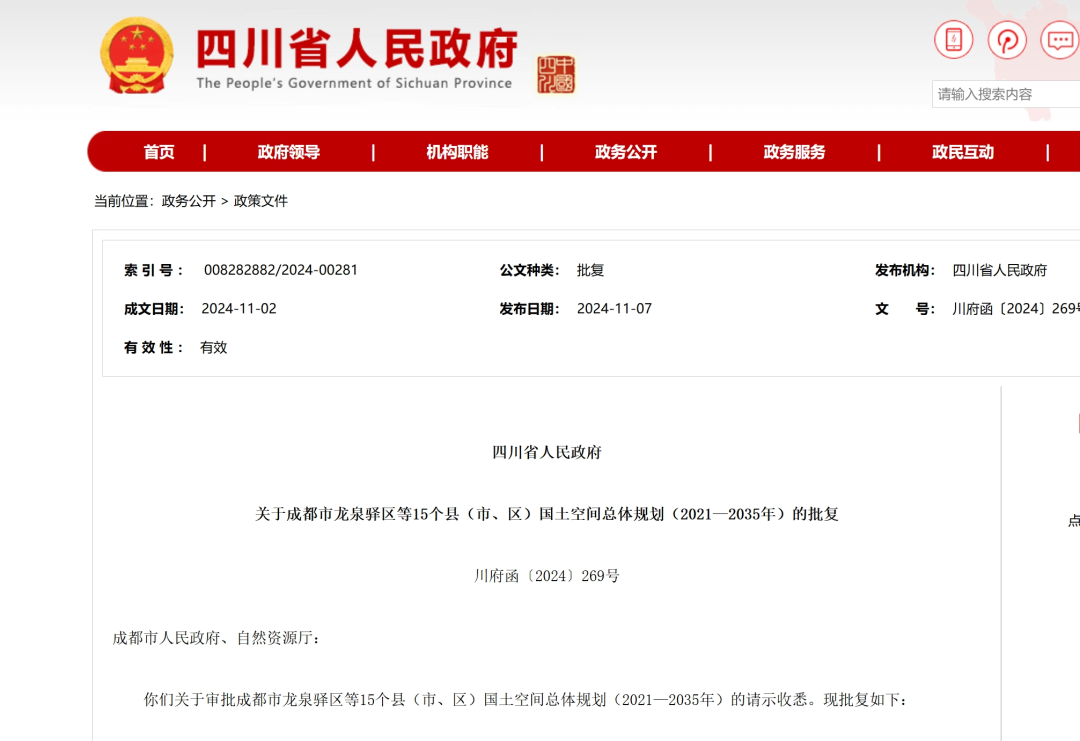Click the national emblem logo
This screenshot has height=741, width=1080.
(136, 56)
